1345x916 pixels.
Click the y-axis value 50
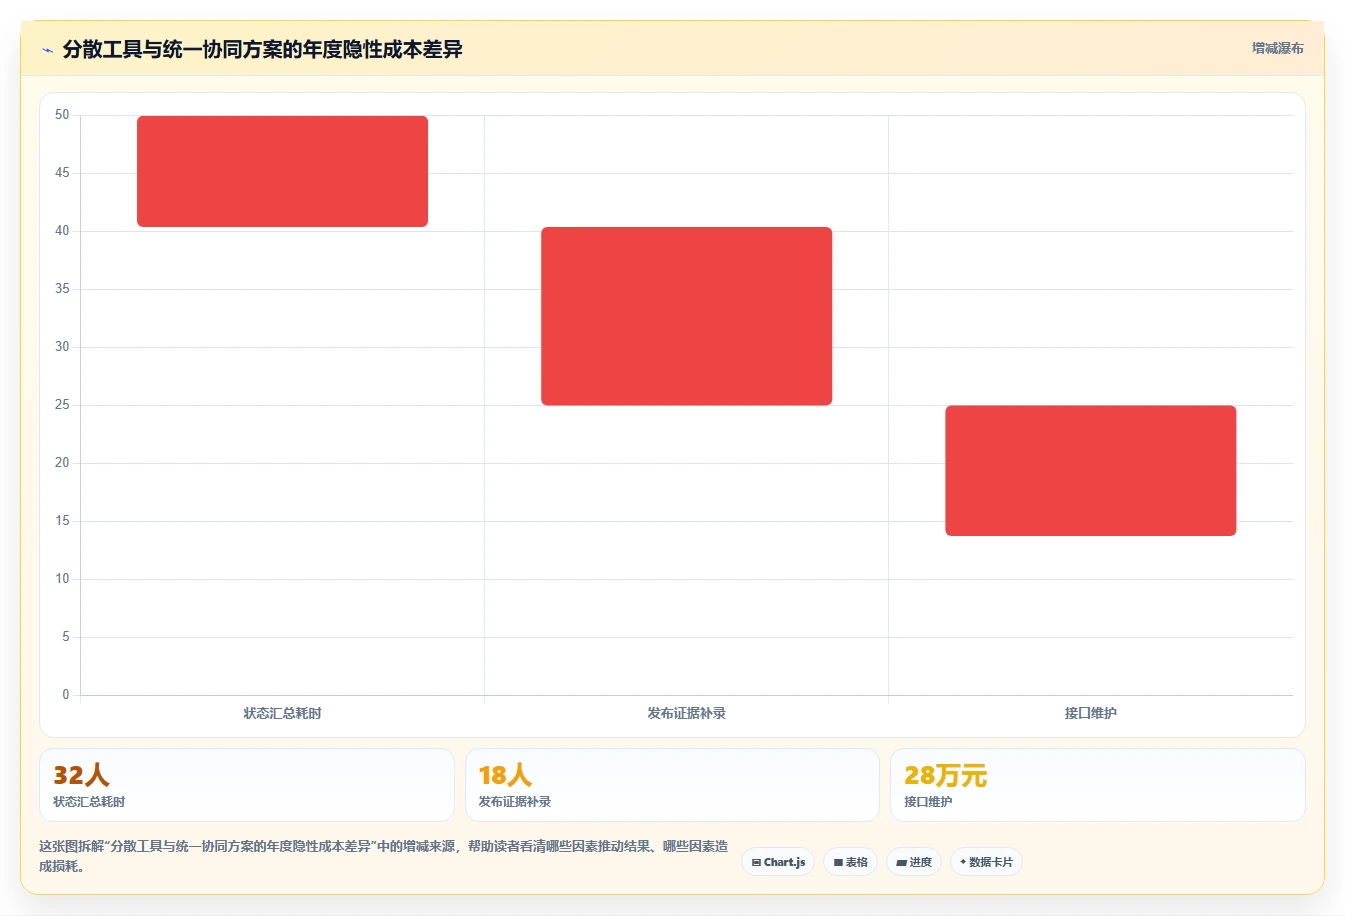click(x=62, y=115)
